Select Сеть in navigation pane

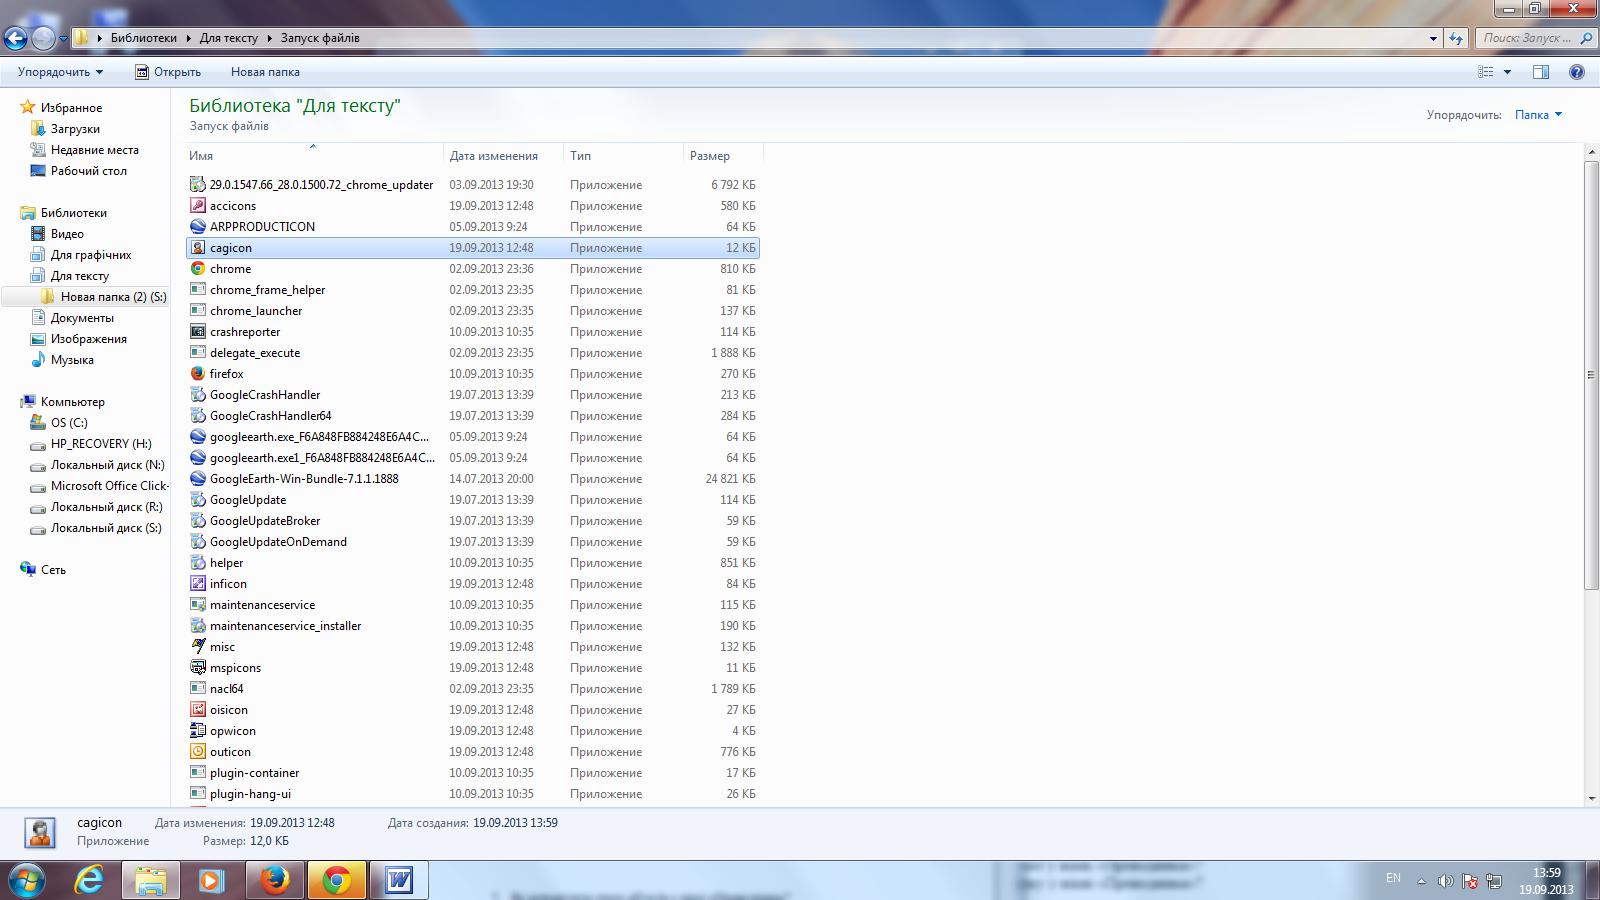point(53,570)
